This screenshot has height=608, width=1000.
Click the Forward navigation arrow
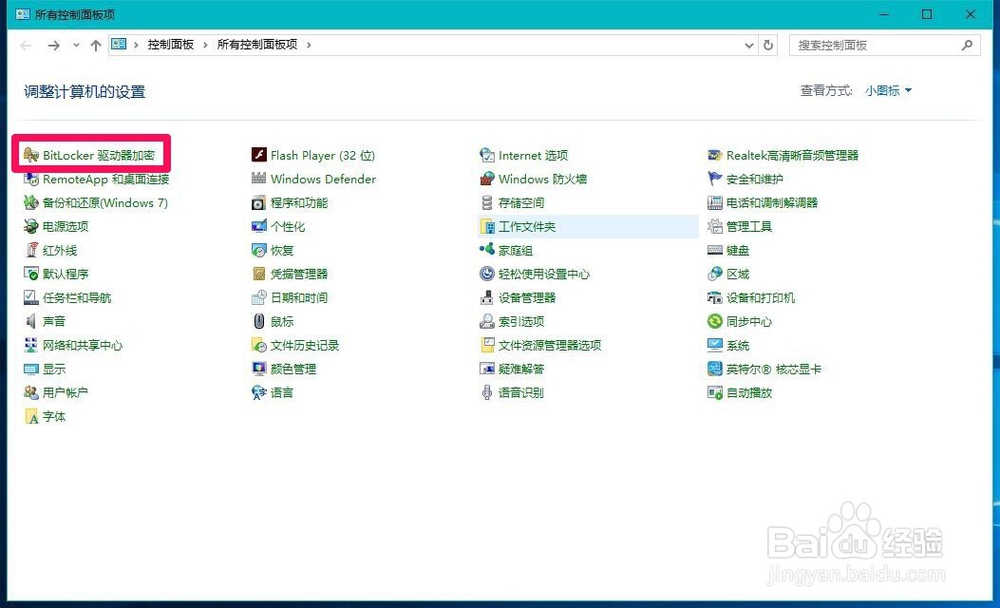coord(54,45)
